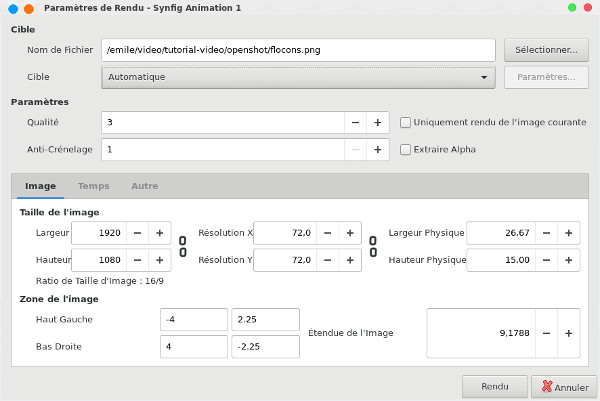
Task: Click the Nom de Fichier path field
Action: click(299, 49)
